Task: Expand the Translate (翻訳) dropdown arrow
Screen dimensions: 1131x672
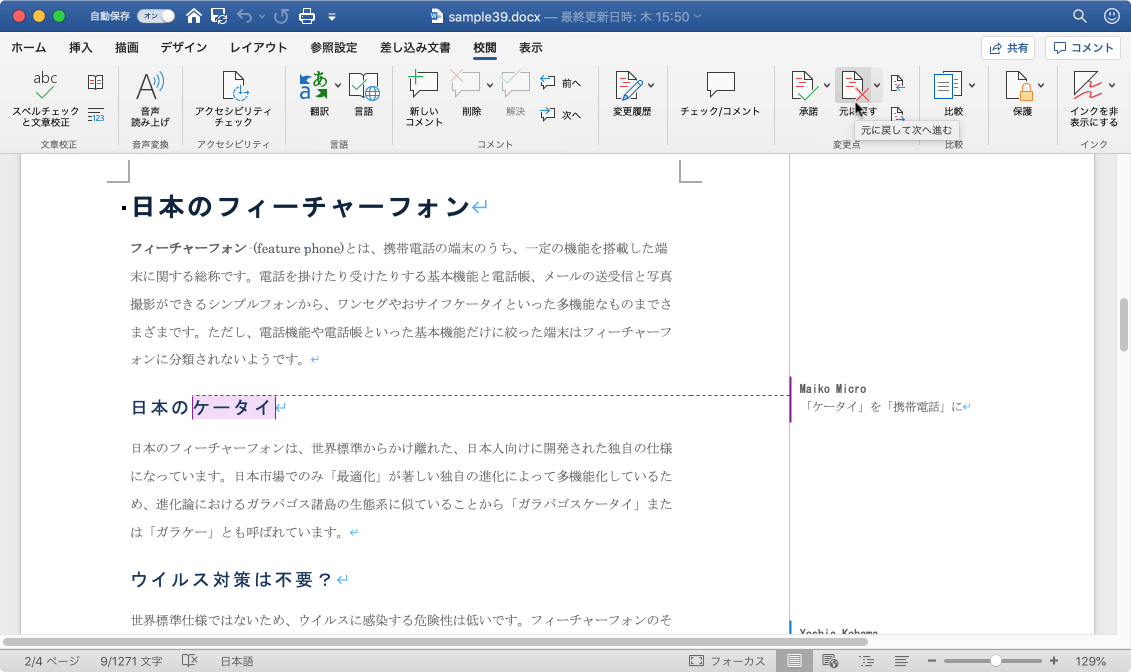Action: (338, 84)
